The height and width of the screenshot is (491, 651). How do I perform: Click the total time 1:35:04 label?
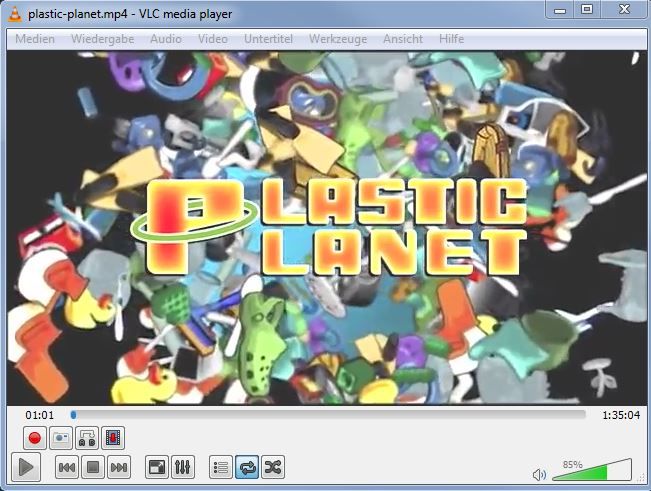pos(621,415)
